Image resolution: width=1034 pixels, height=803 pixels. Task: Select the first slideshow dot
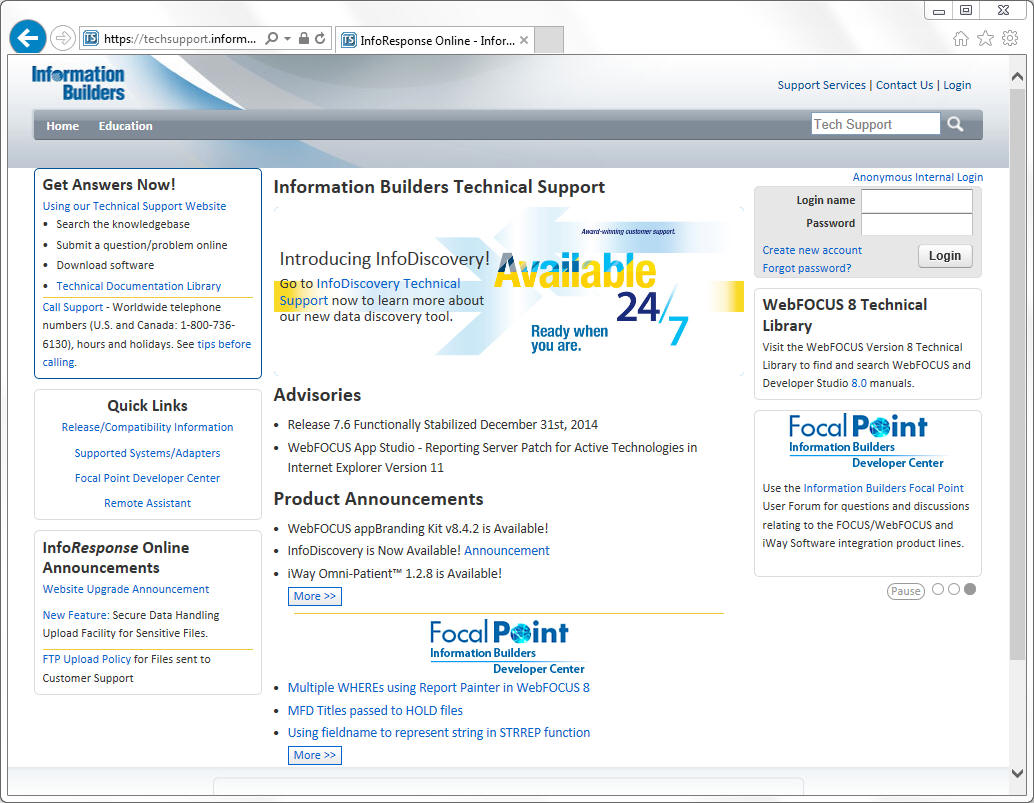pos(938,589)
